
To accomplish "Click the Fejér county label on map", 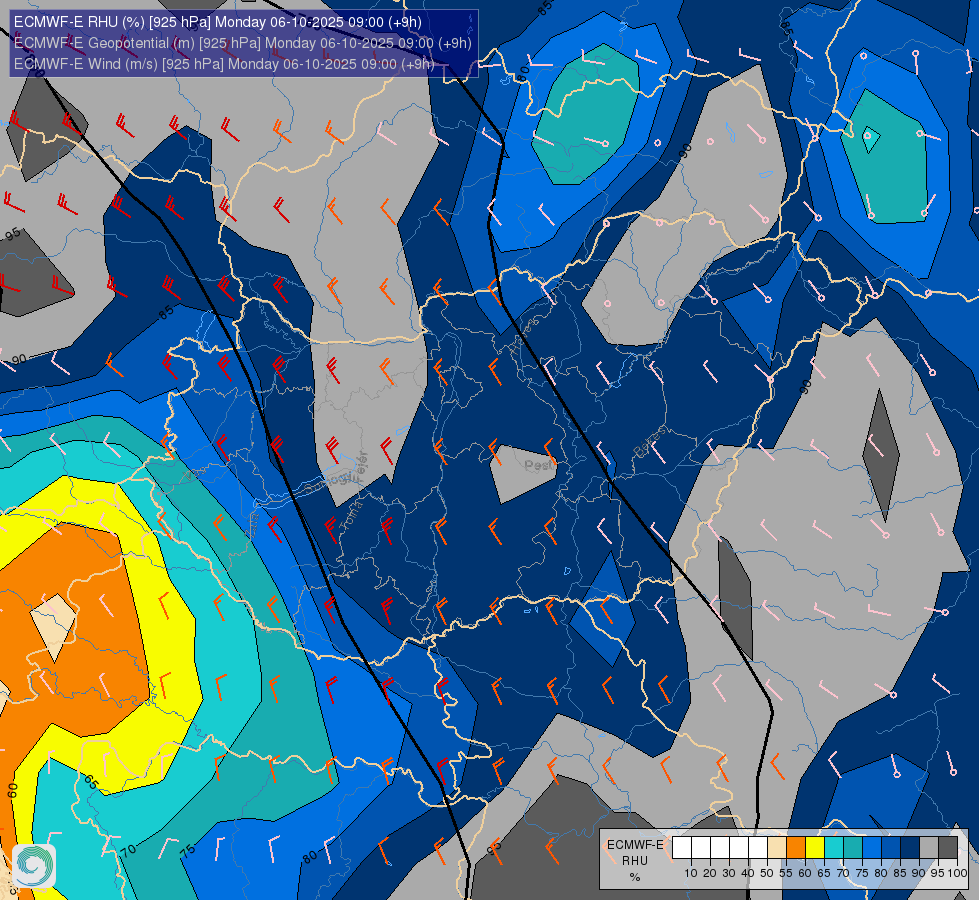I will click(x=357, y=466).
